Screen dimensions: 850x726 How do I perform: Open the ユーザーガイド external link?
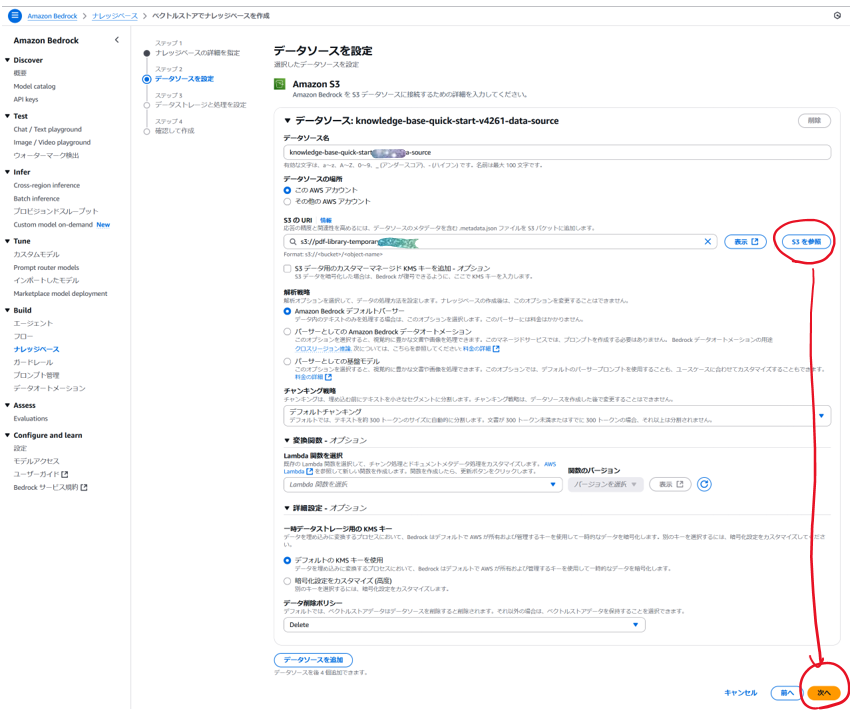point(41,474)
